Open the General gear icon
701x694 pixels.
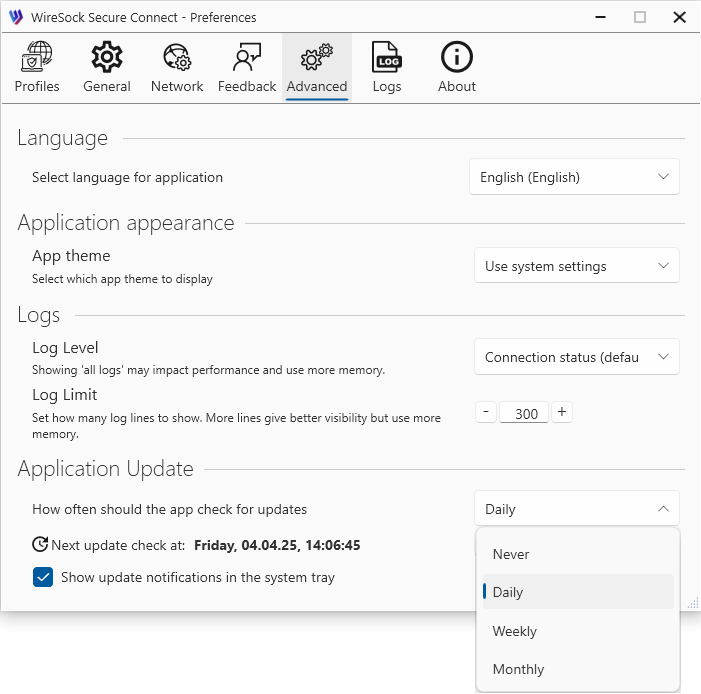106,57
